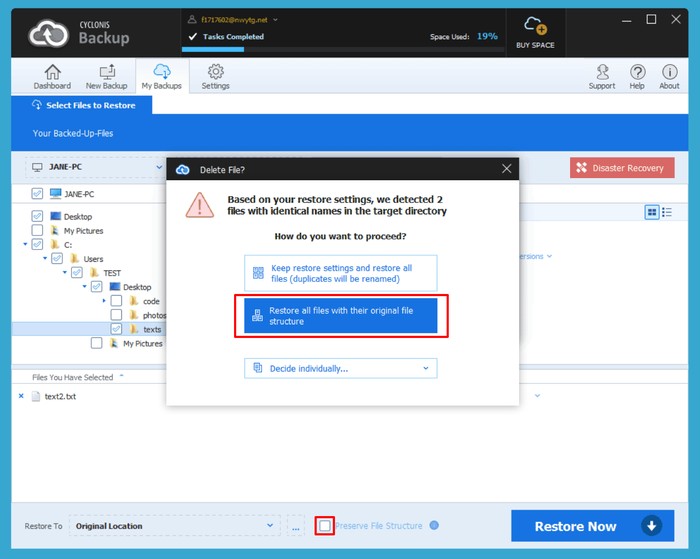This screenshot has height=559, width=700.
Task: Open the About info icon
Action: [x=669, y=72]
